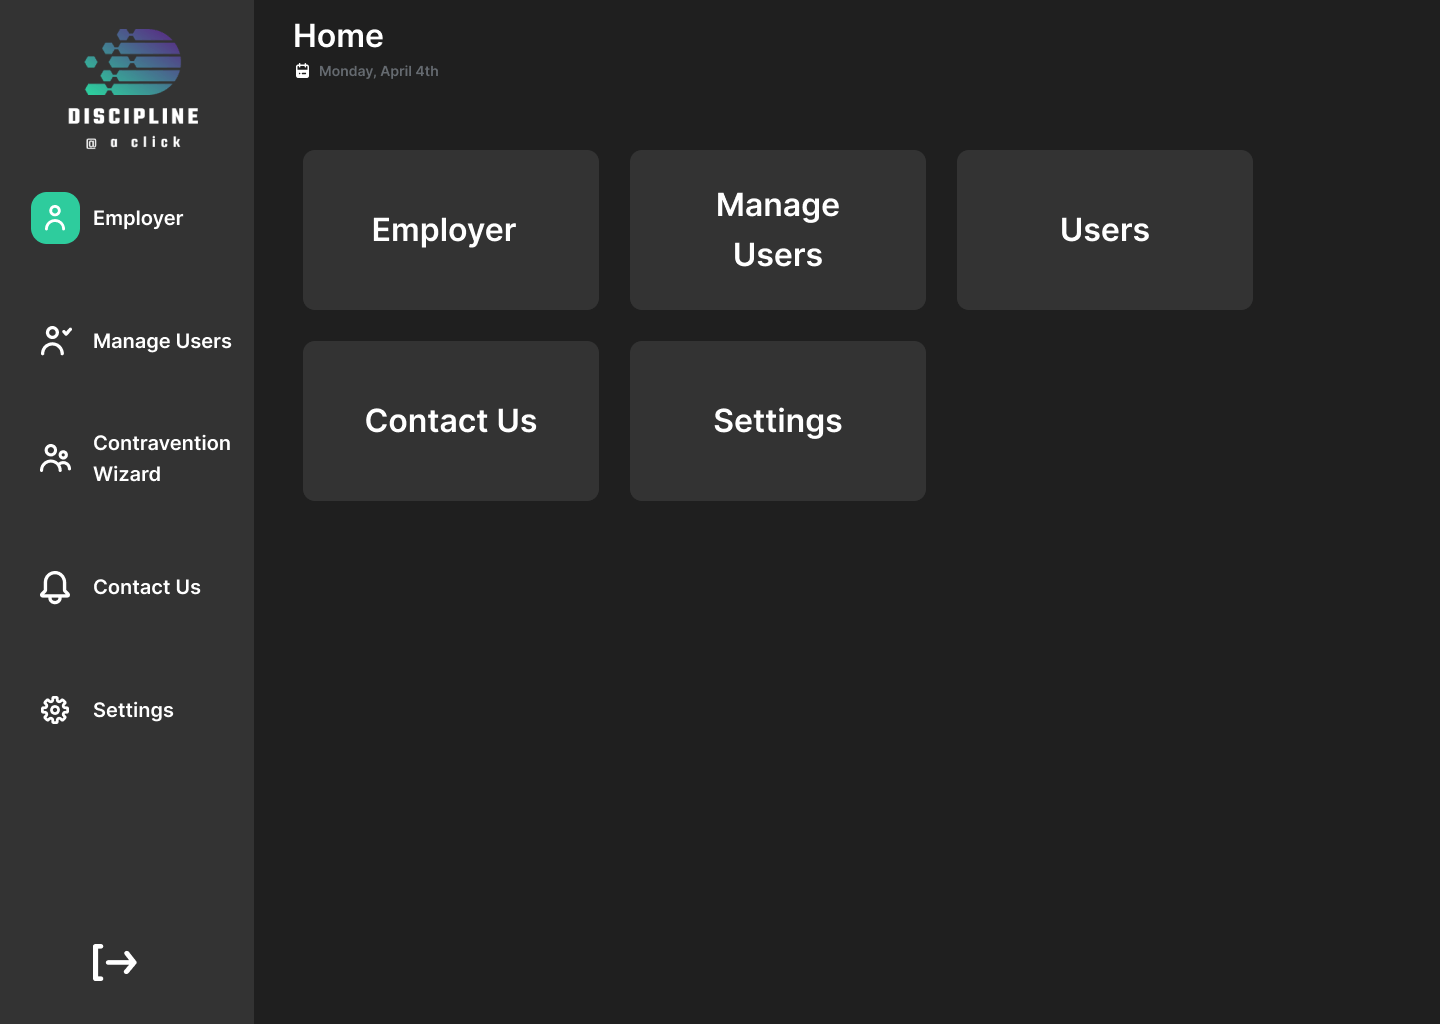Image resolution: width=1440 pixels, height=1024 pixels.
Task: Click the logout arrow icon
Action: [115, 962]
